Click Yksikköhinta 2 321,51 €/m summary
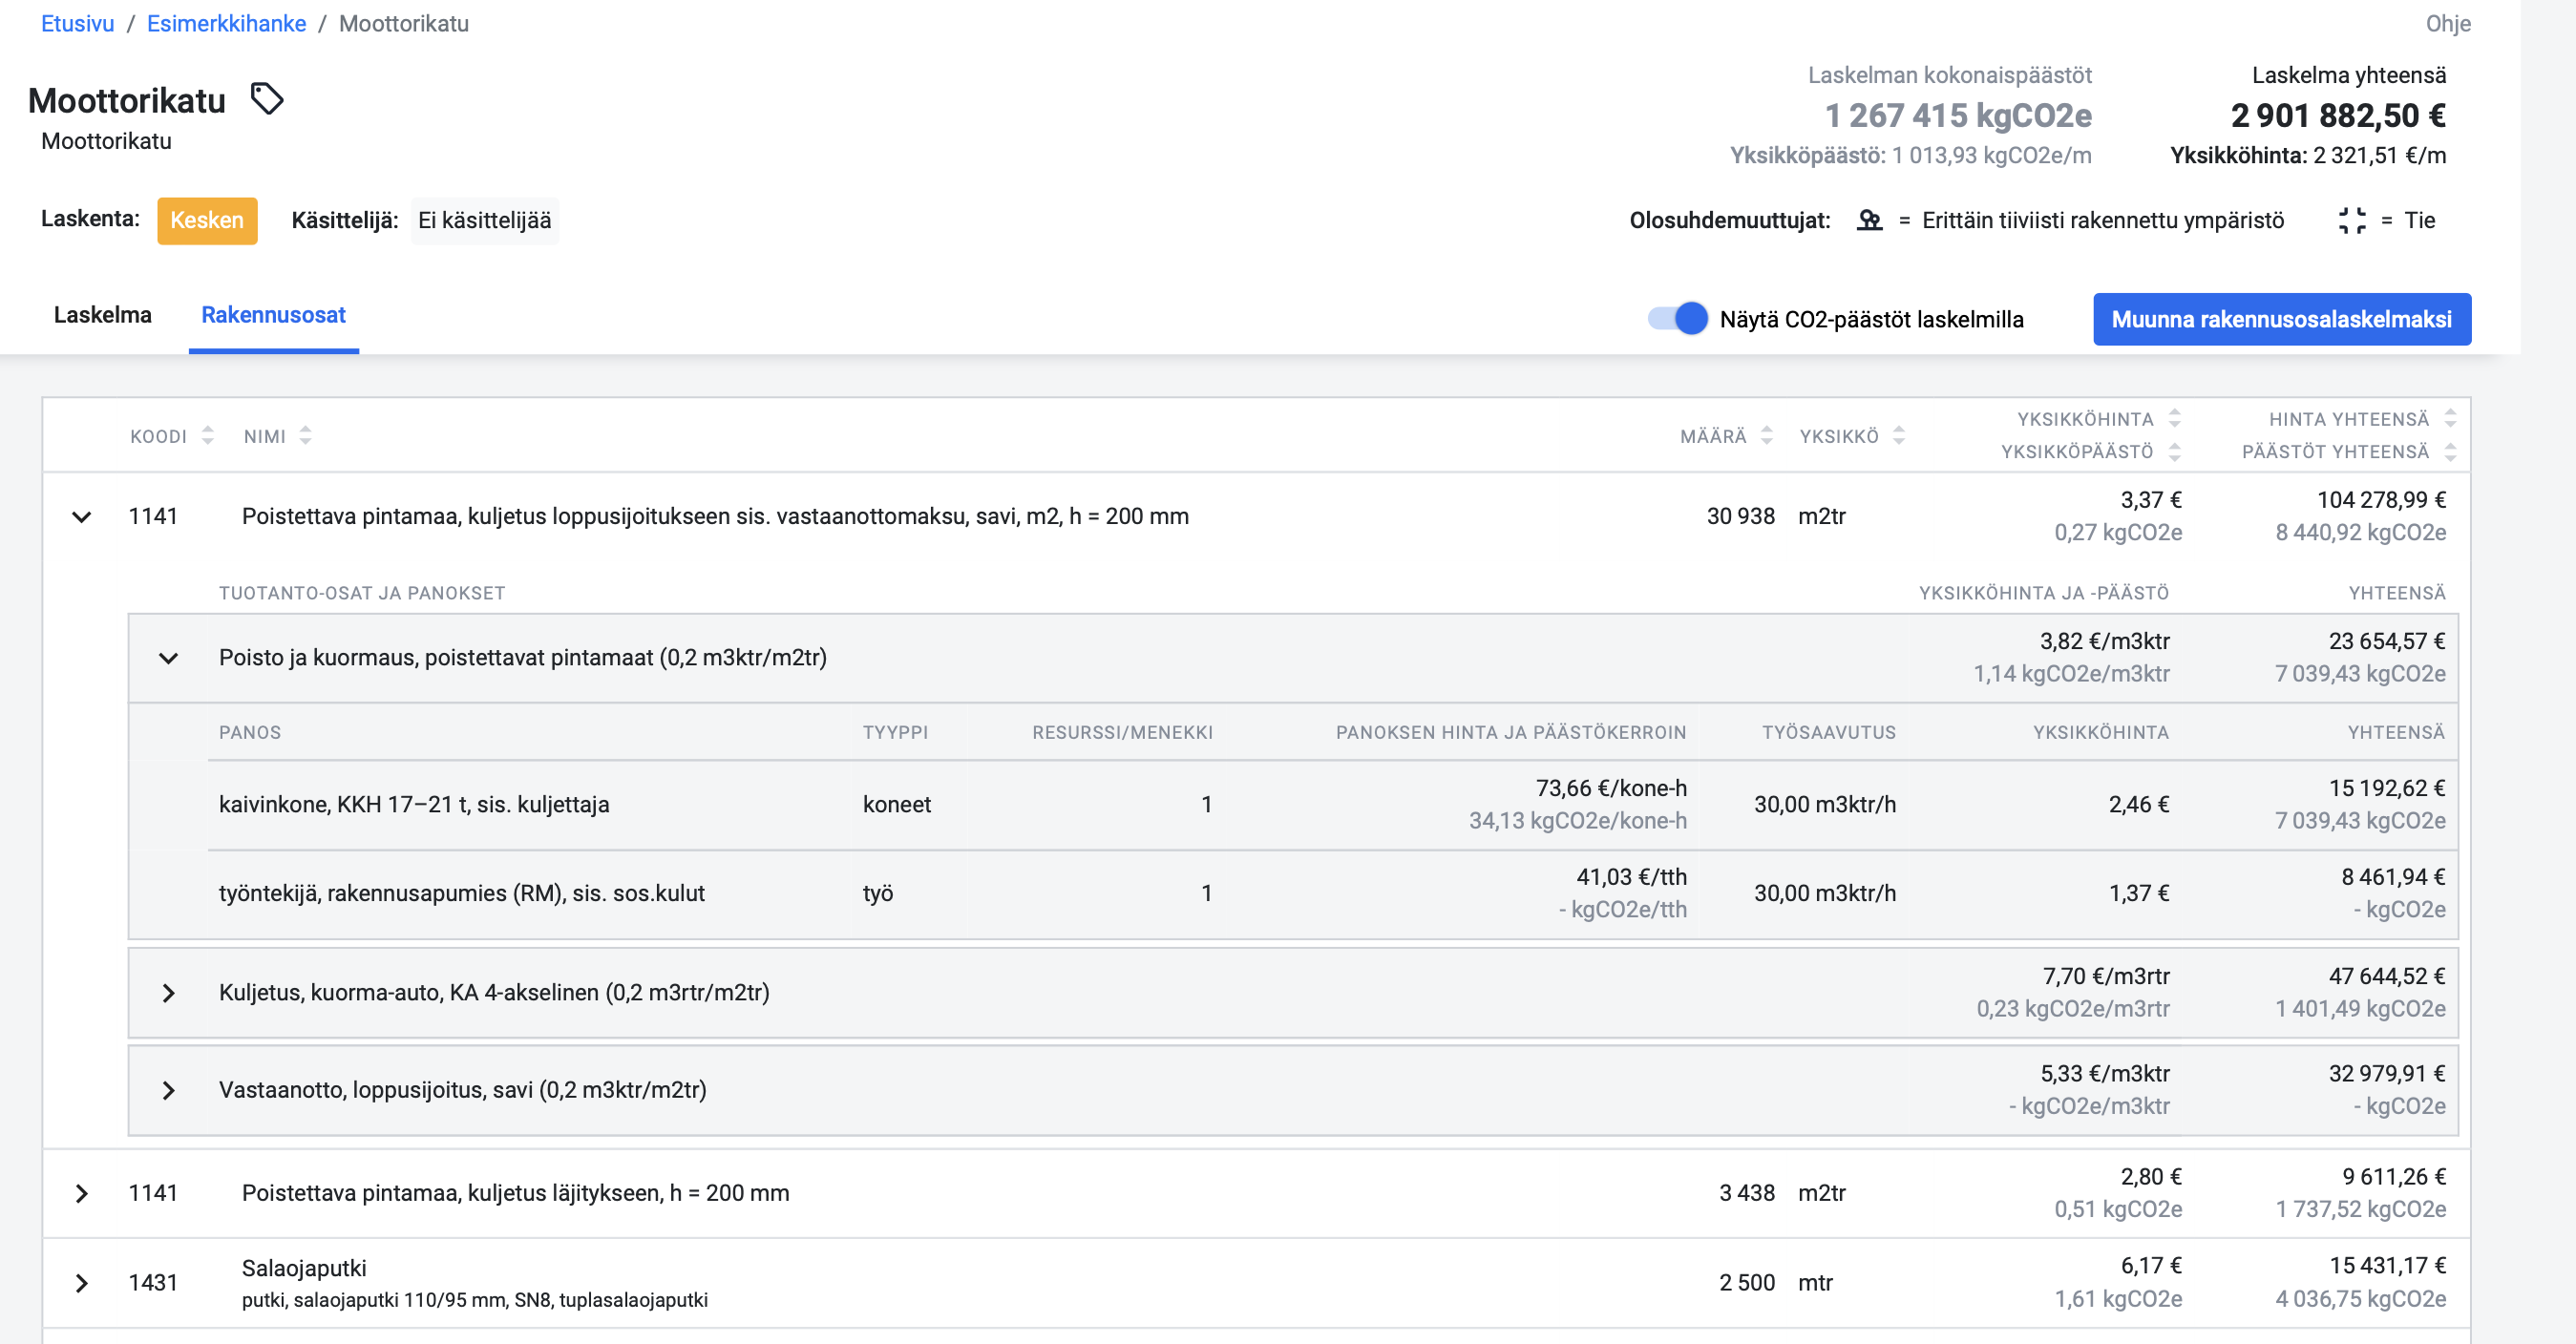This screenshot has width=2576, height=1344. tap(2308, 156)
